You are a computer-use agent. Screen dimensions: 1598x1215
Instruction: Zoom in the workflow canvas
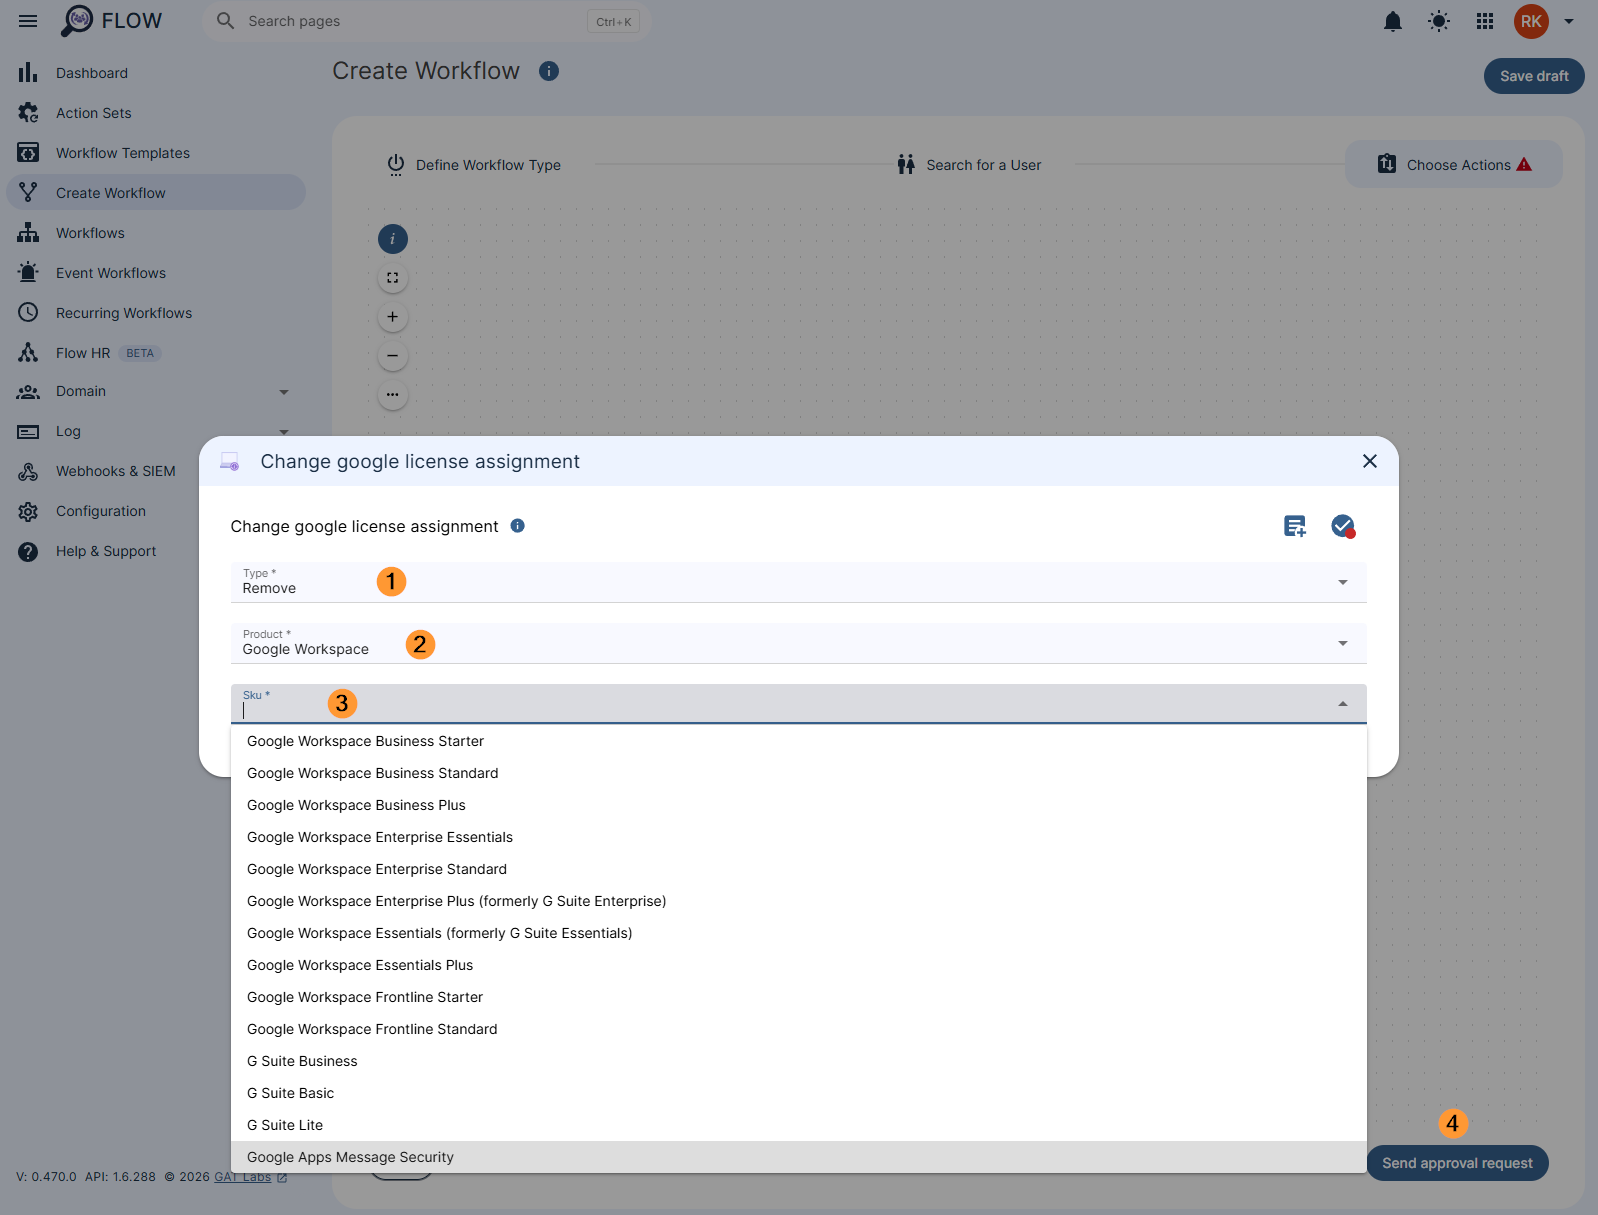pyautogui.click(x=393, y=317)
